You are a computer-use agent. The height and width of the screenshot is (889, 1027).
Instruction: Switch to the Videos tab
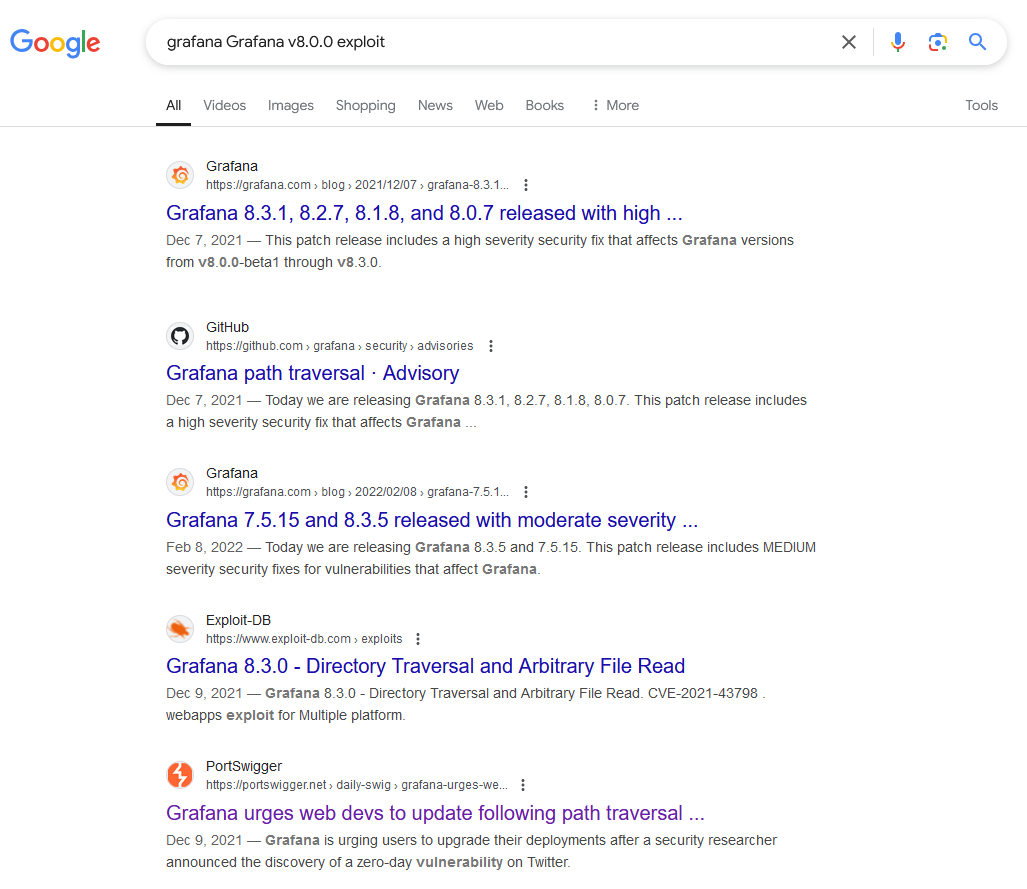225,105
